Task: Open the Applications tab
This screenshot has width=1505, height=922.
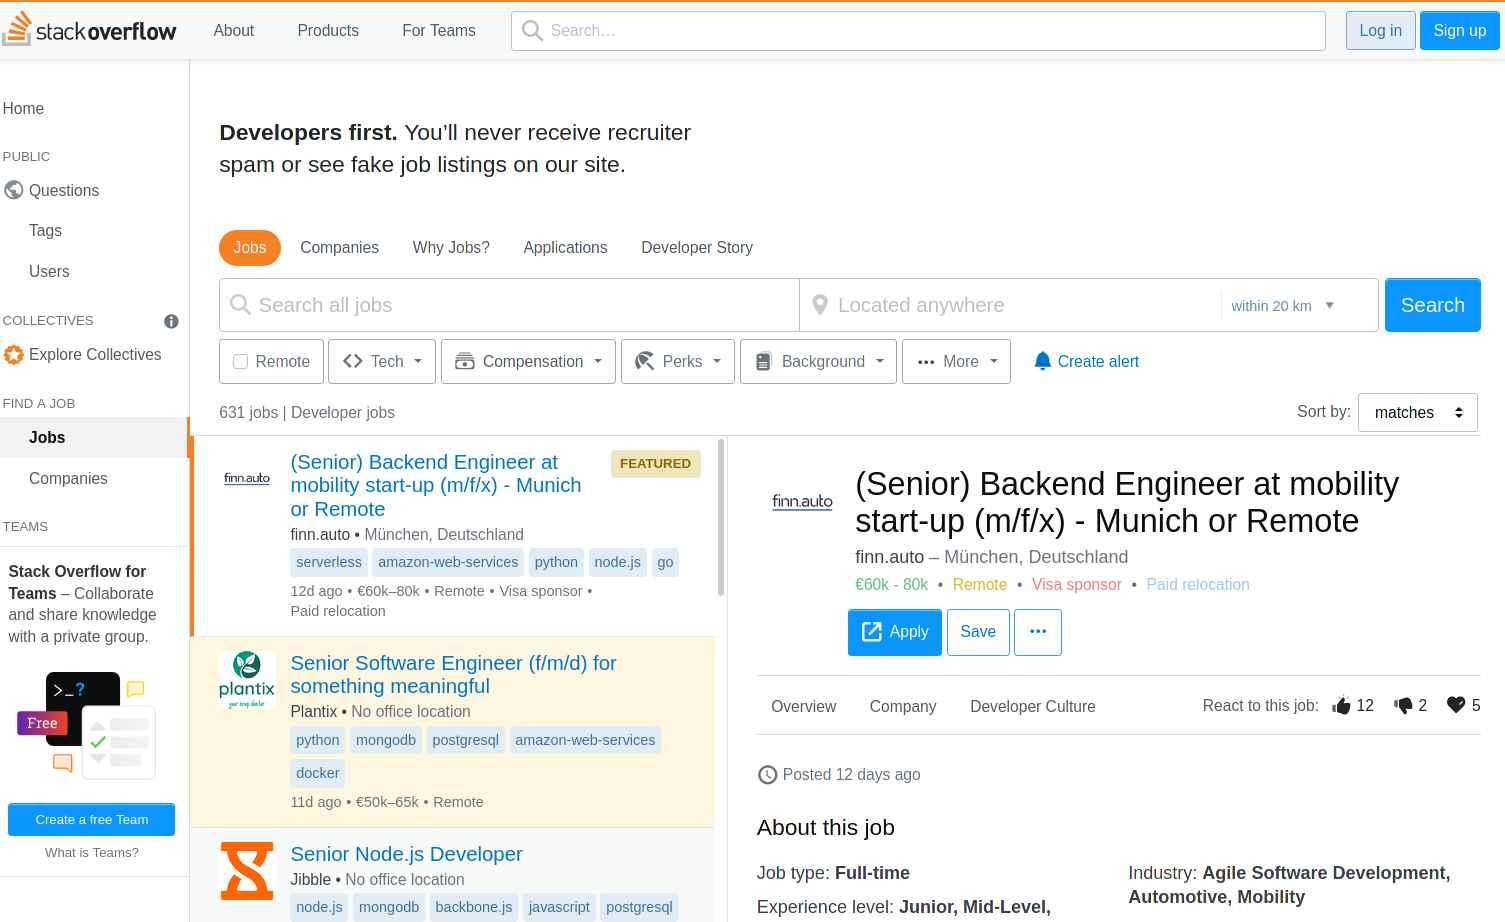Action: [x=565, y=248]
